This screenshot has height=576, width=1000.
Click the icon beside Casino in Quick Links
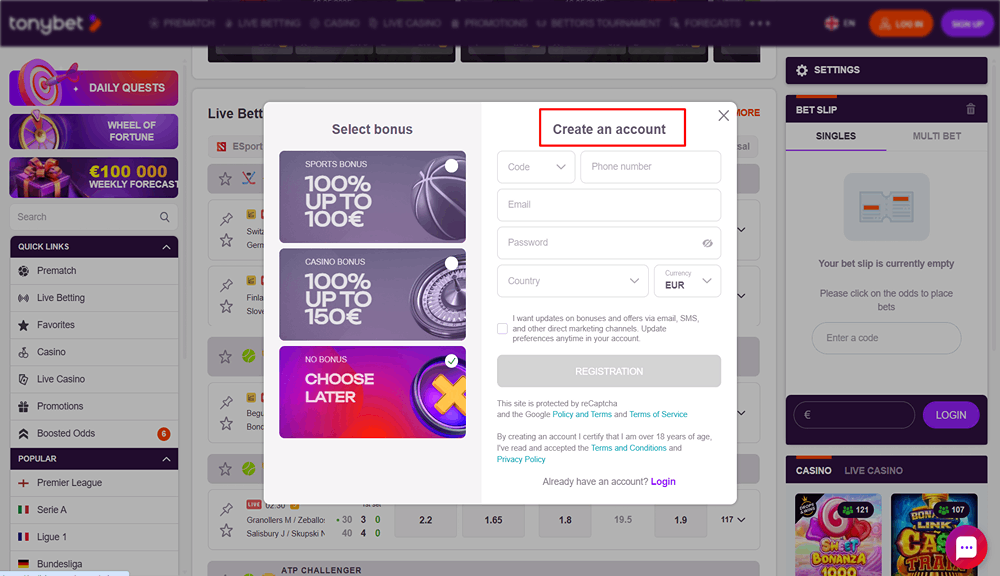(x=24, y=352)
